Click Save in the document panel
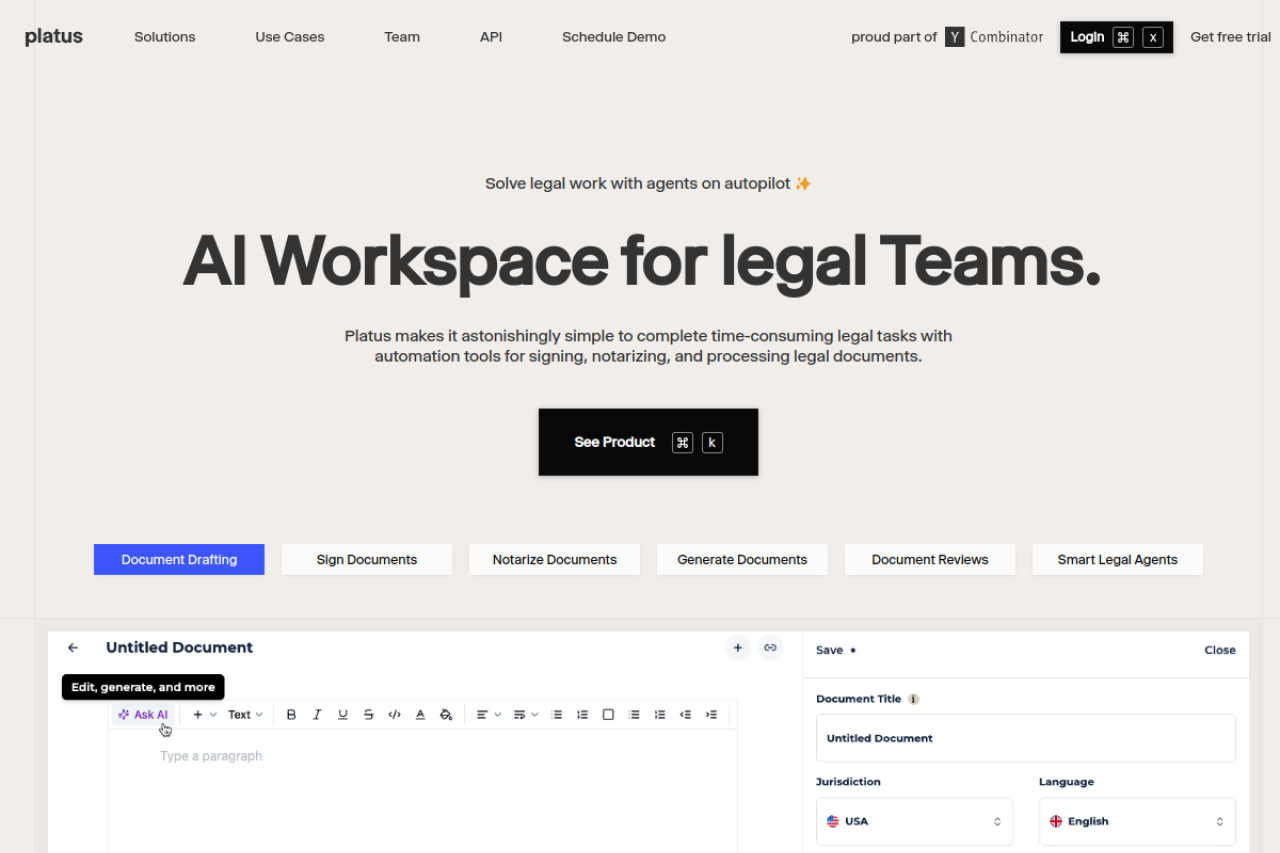 coord(829,650)
